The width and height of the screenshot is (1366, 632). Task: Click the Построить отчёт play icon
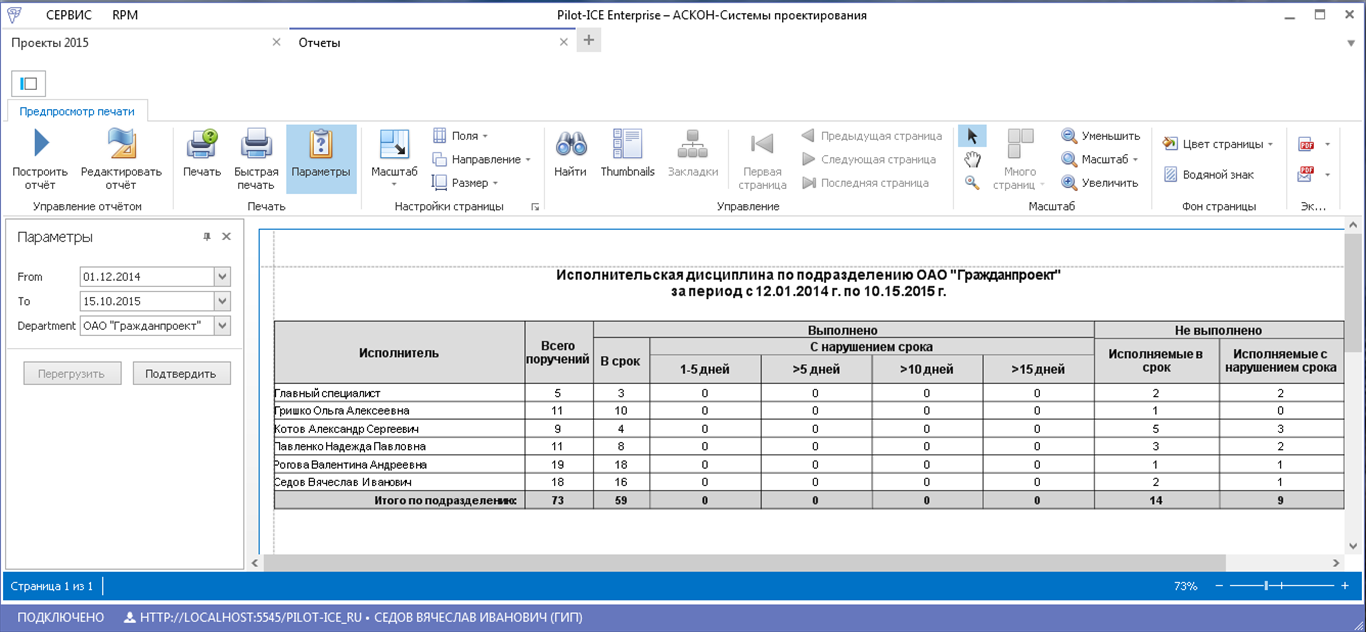[41, 145]
